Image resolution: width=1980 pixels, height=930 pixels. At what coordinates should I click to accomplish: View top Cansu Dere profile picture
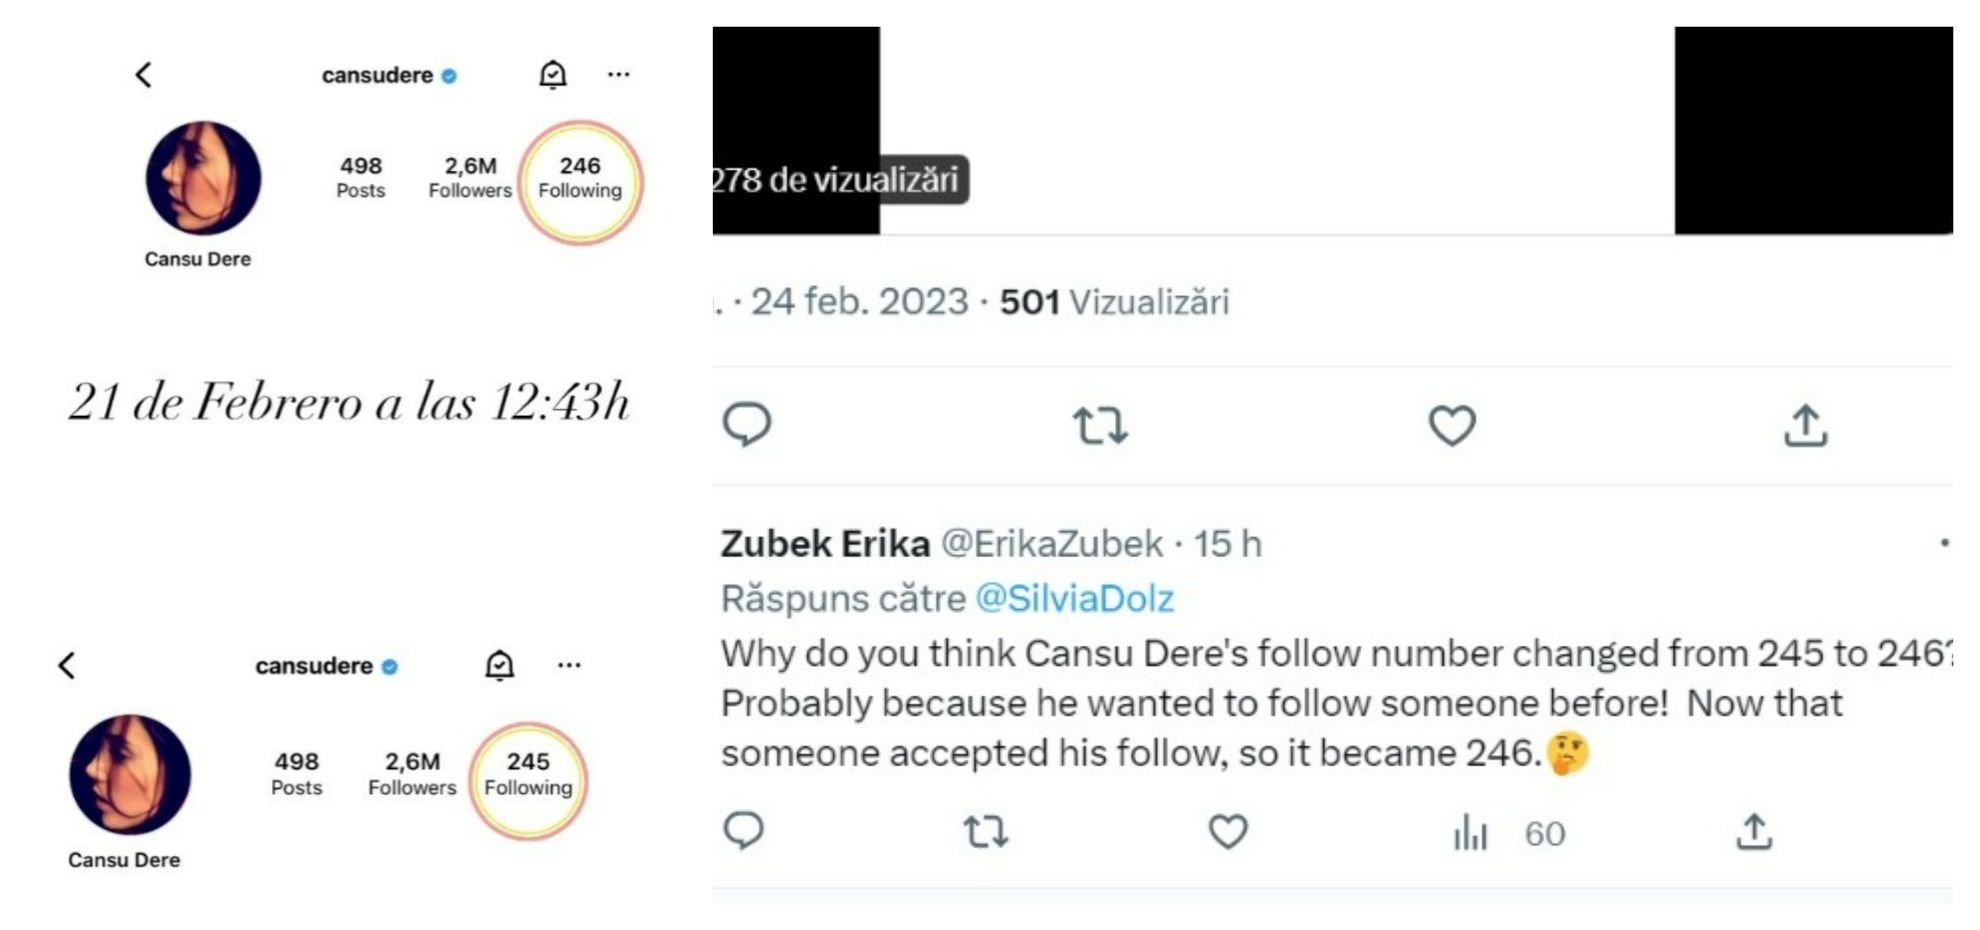click(x=203, y=178)
